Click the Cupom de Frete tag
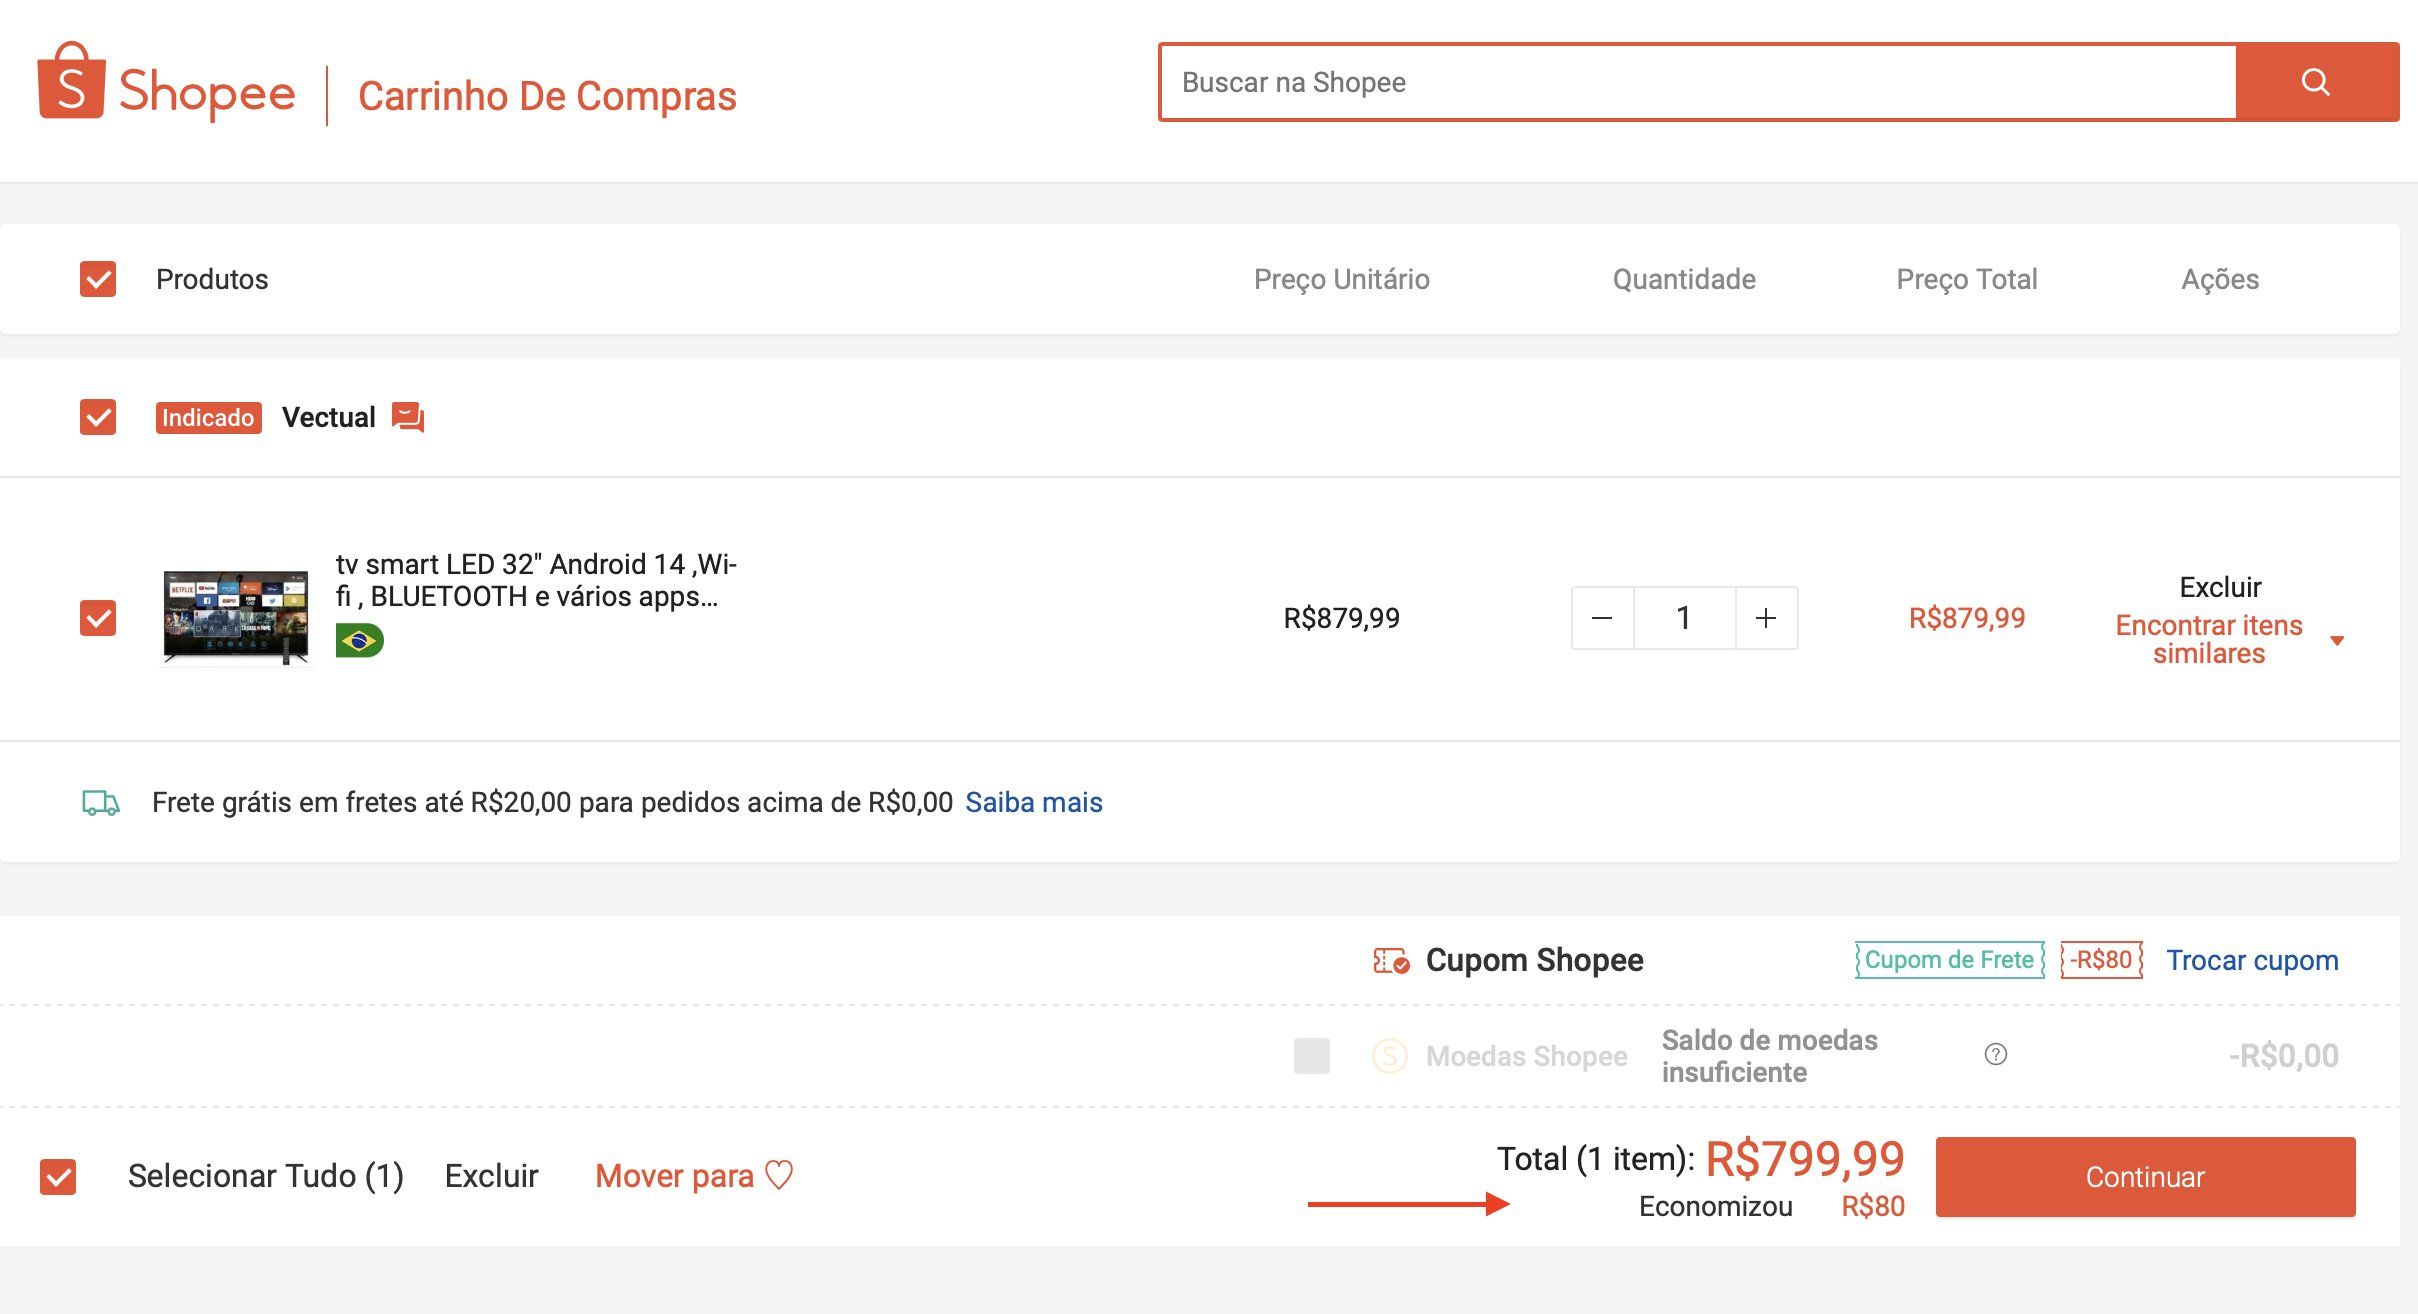 click(x=1949, y=960)
